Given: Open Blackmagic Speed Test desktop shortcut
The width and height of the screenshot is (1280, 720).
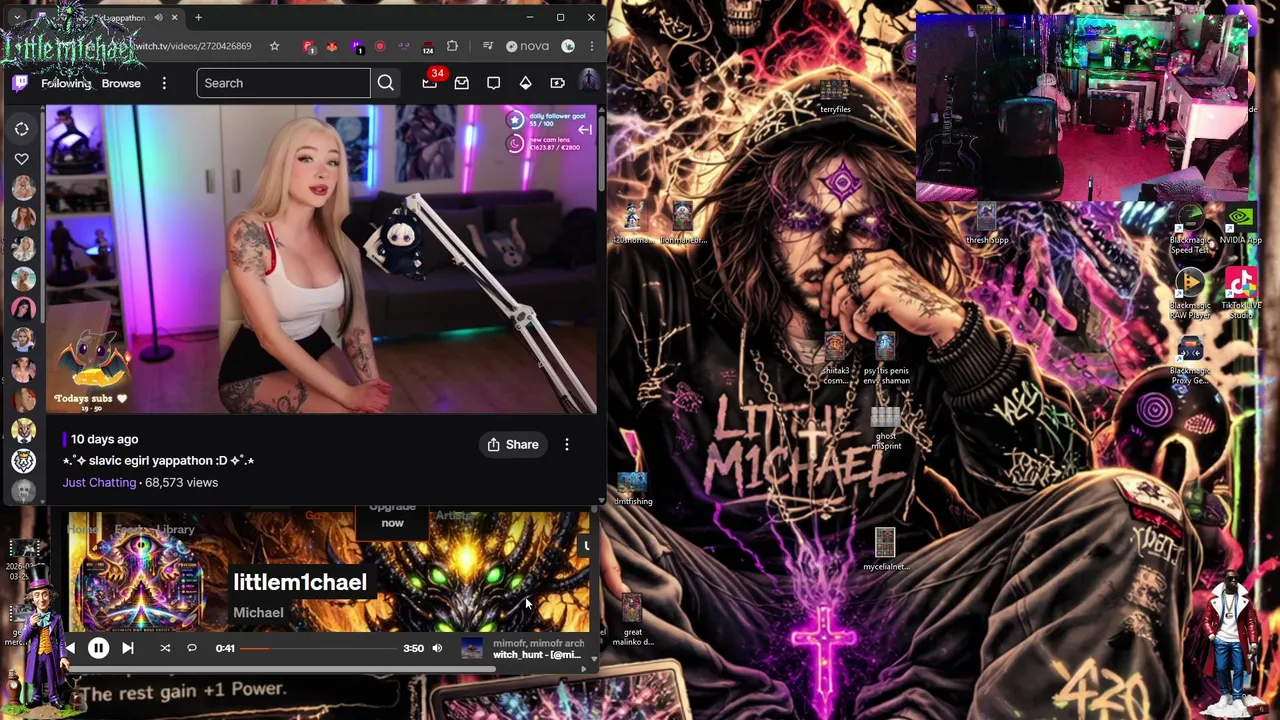Looking at the screenshot, I should point(1190,230).
